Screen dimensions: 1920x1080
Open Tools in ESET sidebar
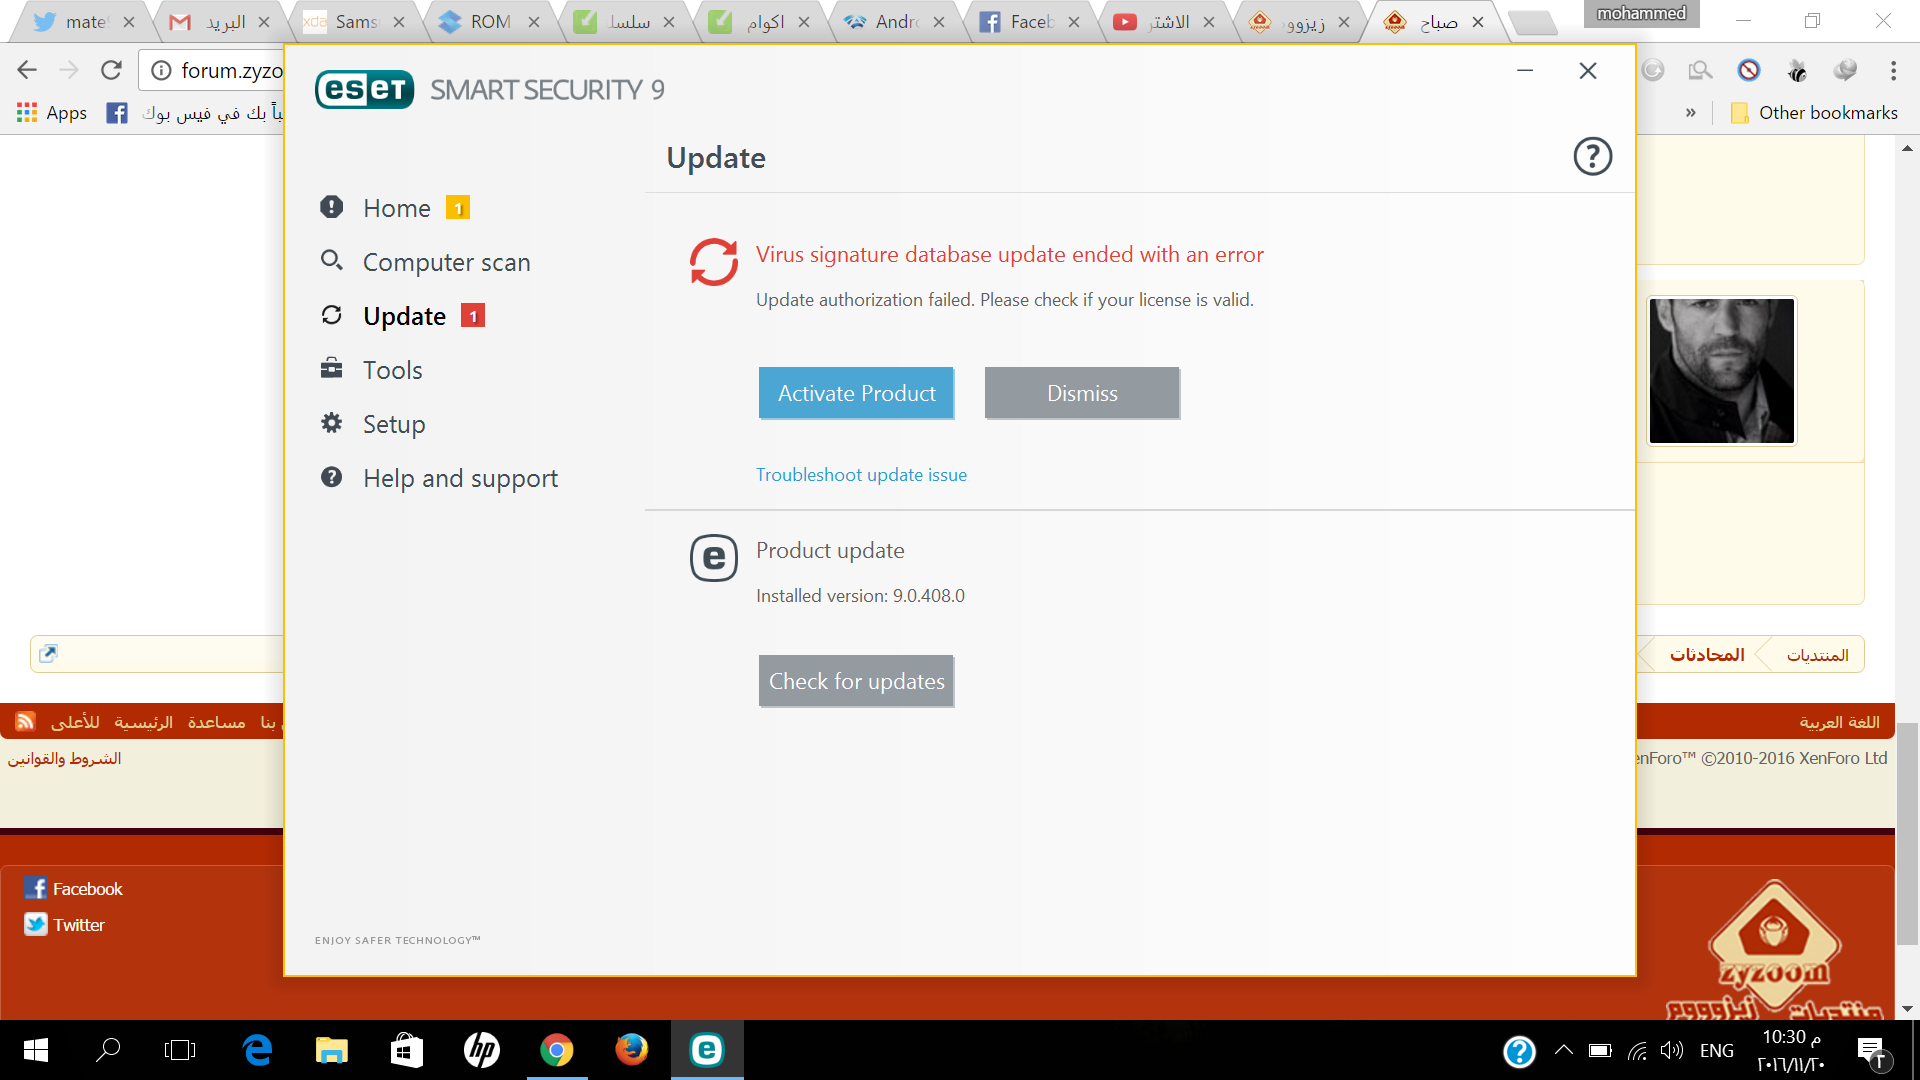point(392,370)
